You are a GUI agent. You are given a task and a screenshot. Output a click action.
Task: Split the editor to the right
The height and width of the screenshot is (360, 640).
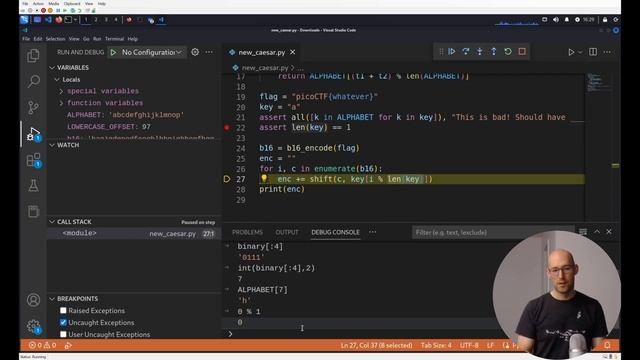593,52
